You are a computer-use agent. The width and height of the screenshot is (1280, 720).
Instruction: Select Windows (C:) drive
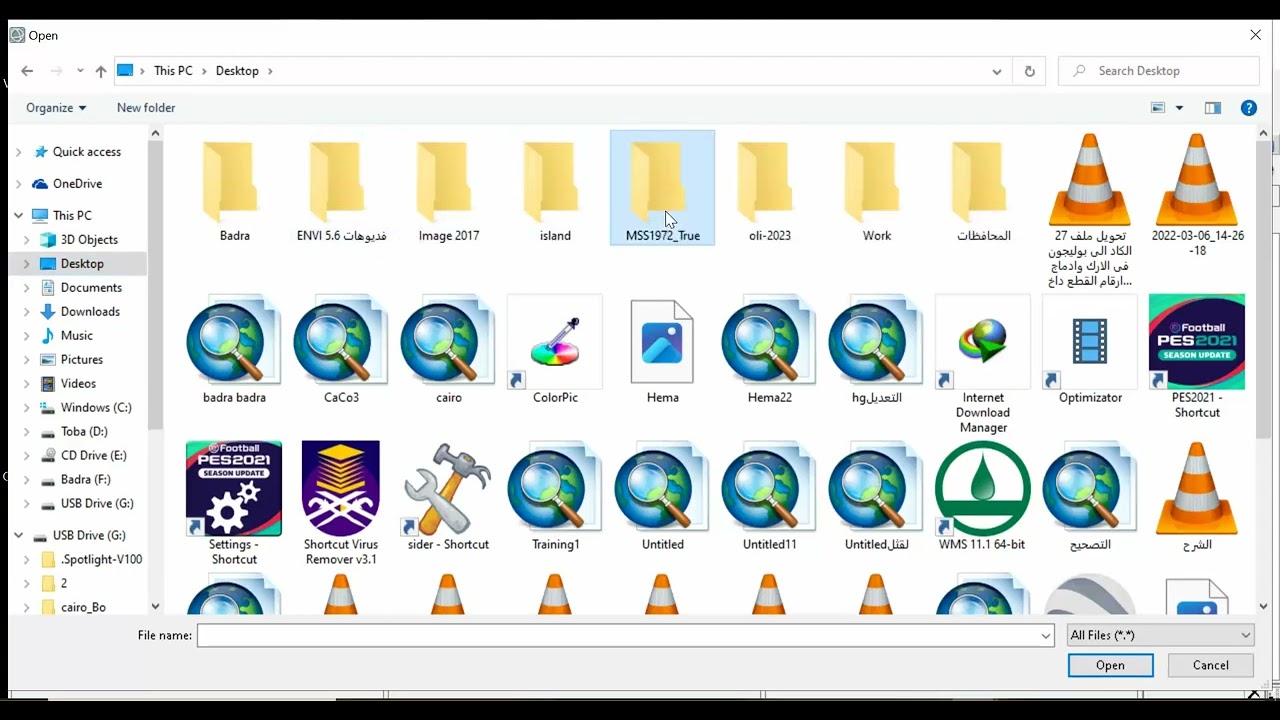tap(95, 408)
